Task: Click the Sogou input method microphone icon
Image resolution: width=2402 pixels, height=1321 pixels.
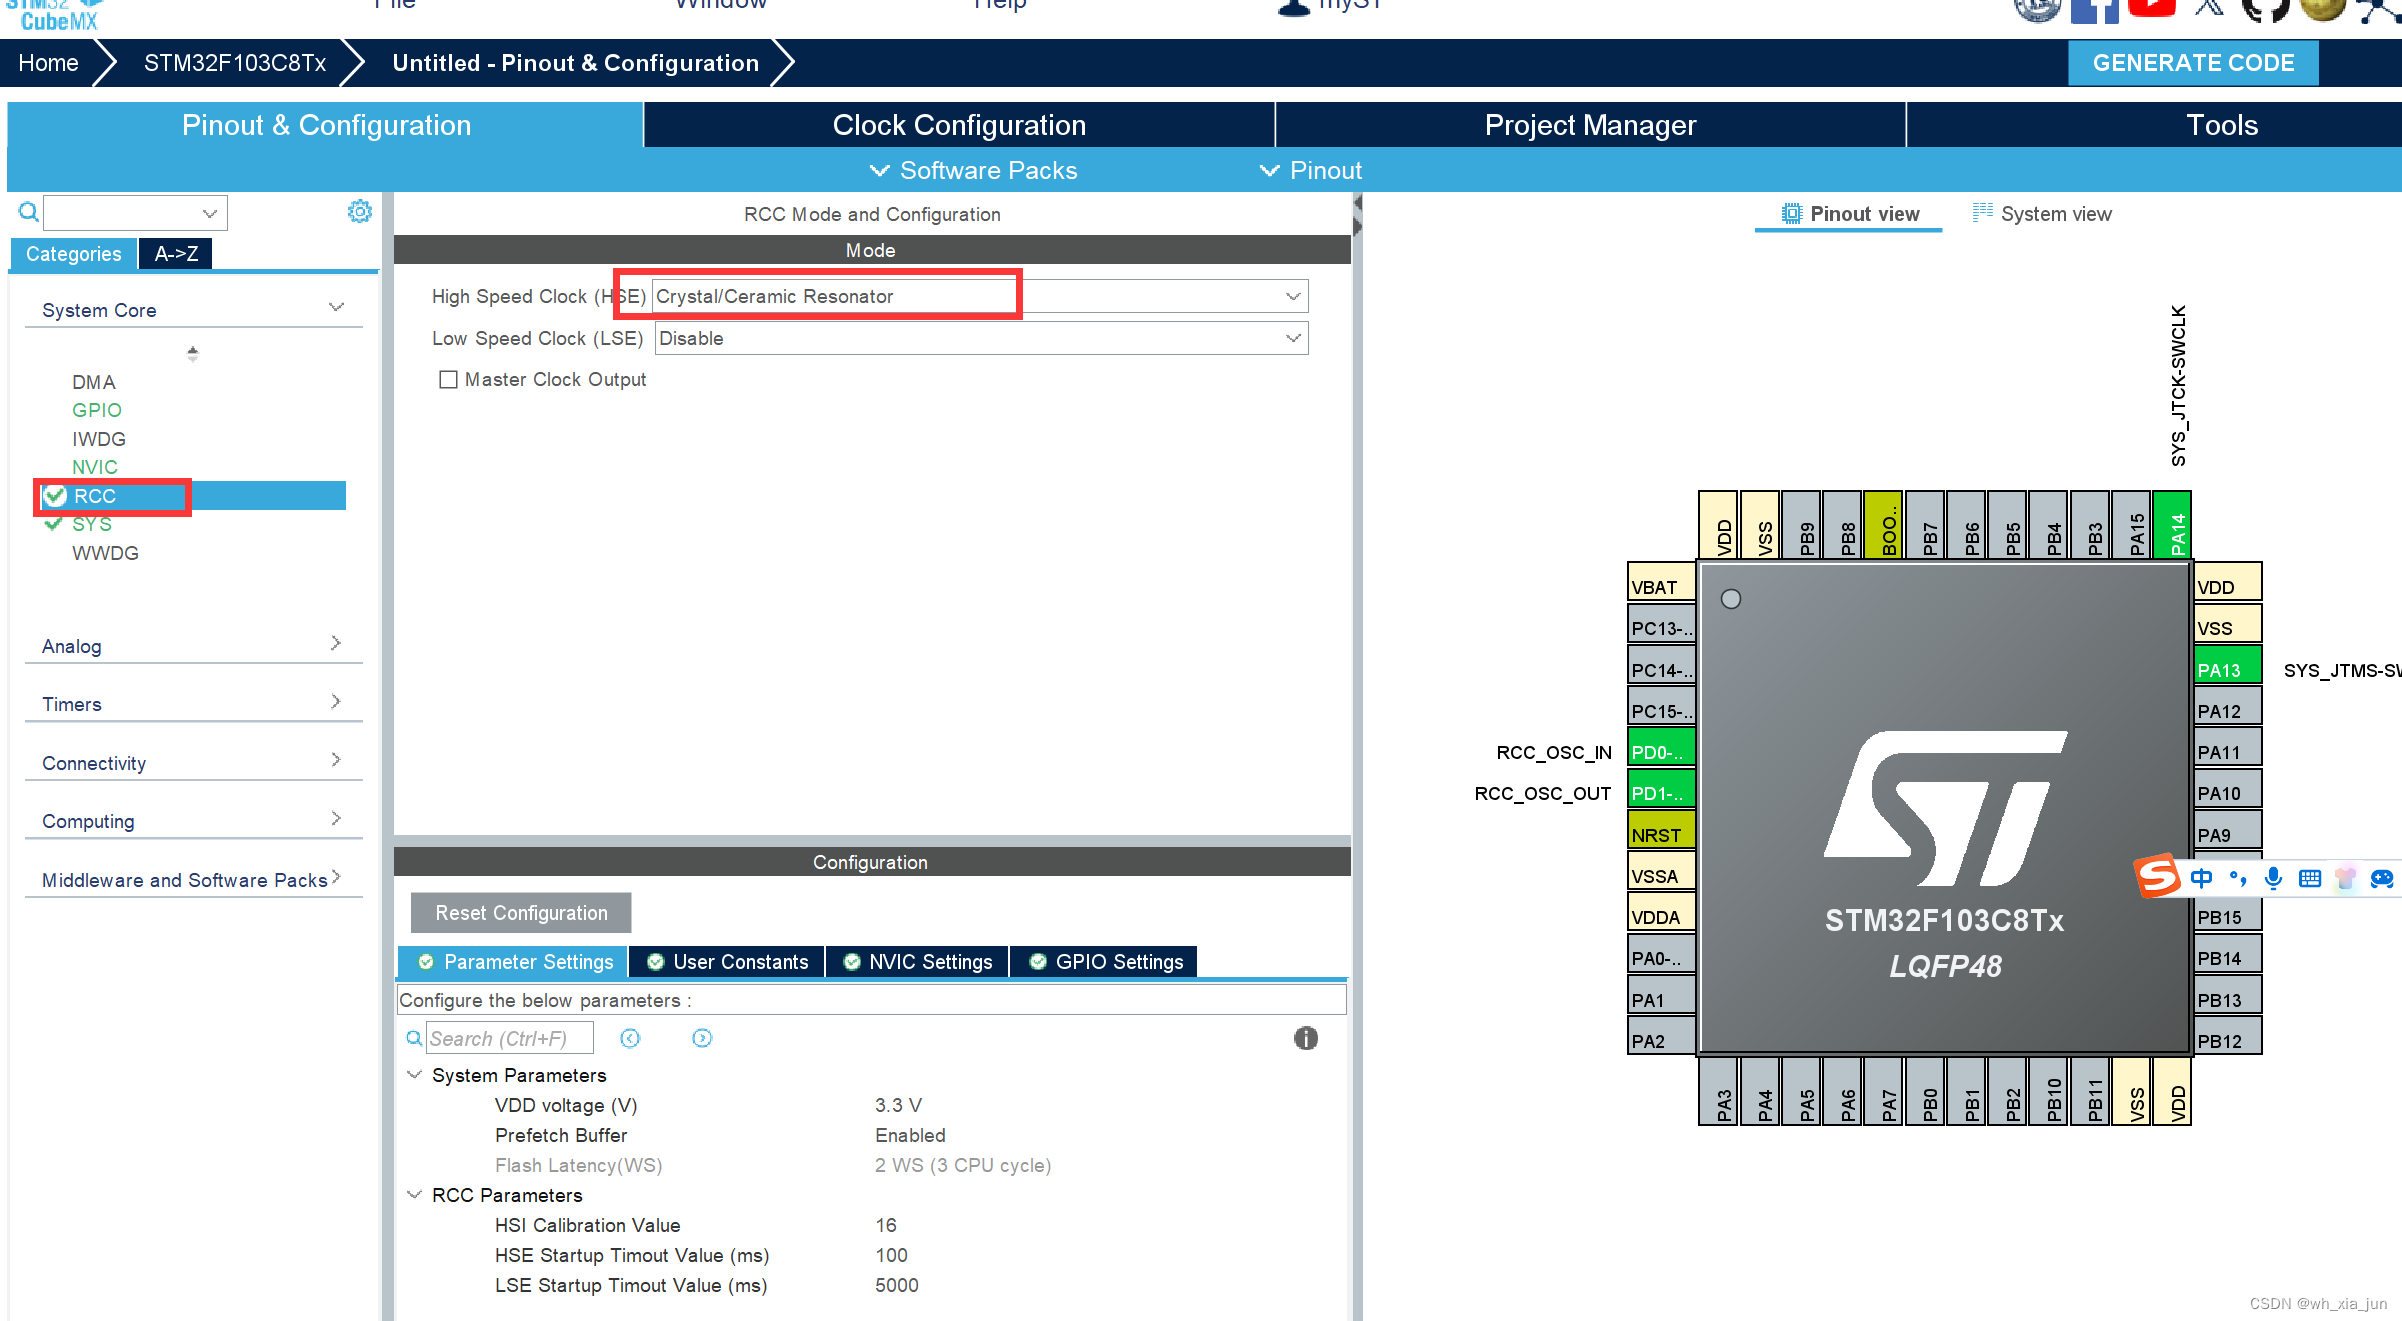Action: (2273, 878)
